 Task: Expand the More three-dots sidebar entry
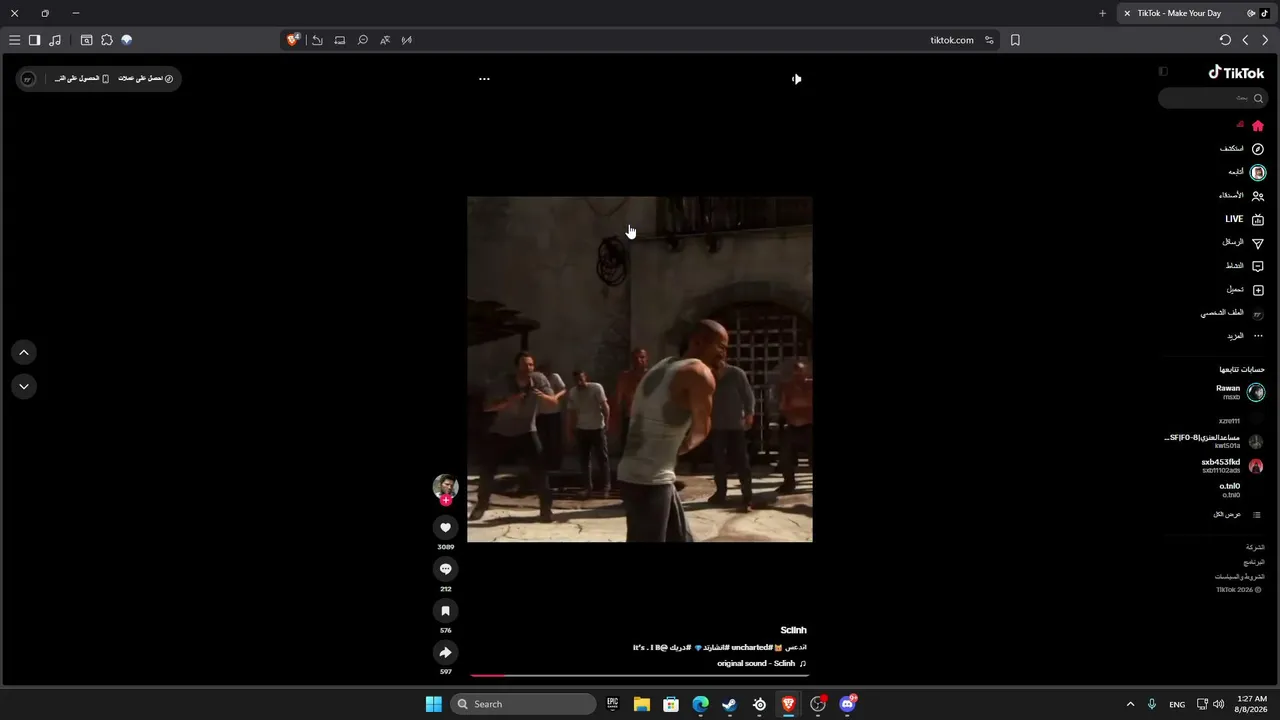tap(1245, 336)
